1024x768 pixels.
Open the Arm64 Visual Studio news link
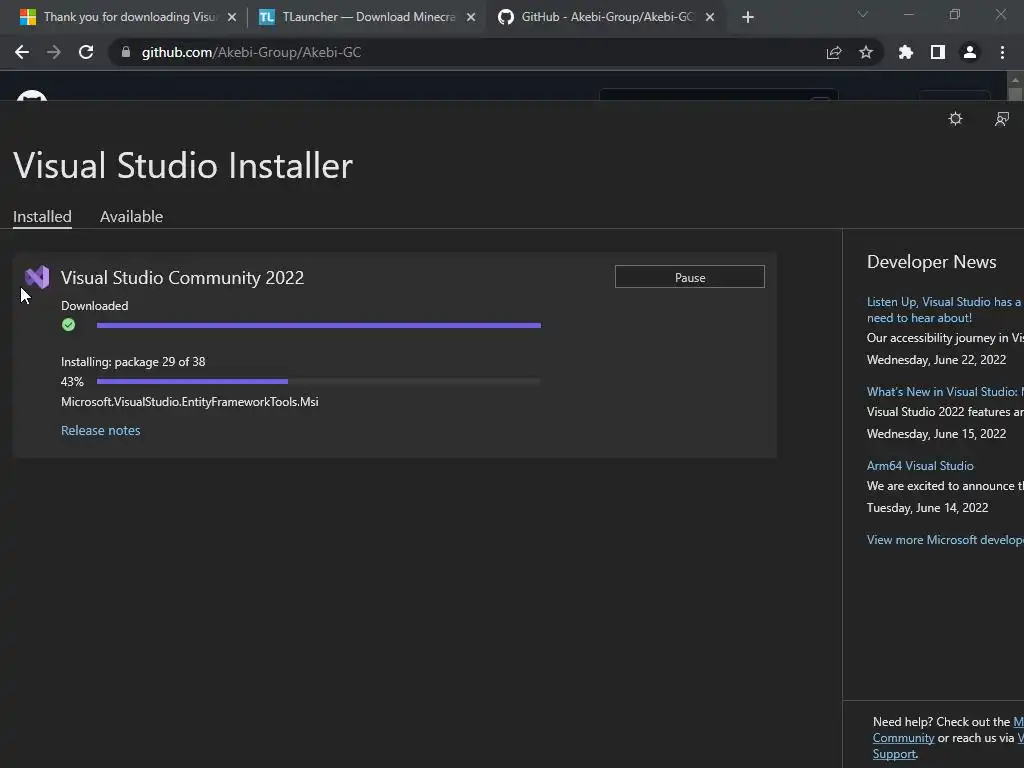(x=920, y=466)
